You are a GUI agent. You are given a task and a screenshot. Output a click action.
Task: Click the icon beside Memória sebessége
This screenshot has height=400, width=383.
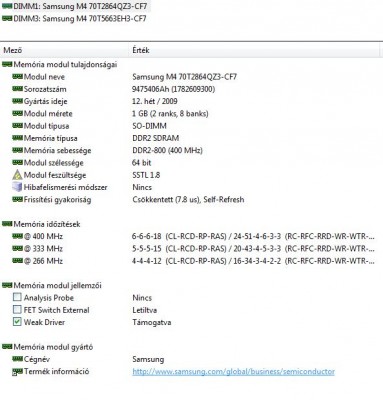point(17,150)
